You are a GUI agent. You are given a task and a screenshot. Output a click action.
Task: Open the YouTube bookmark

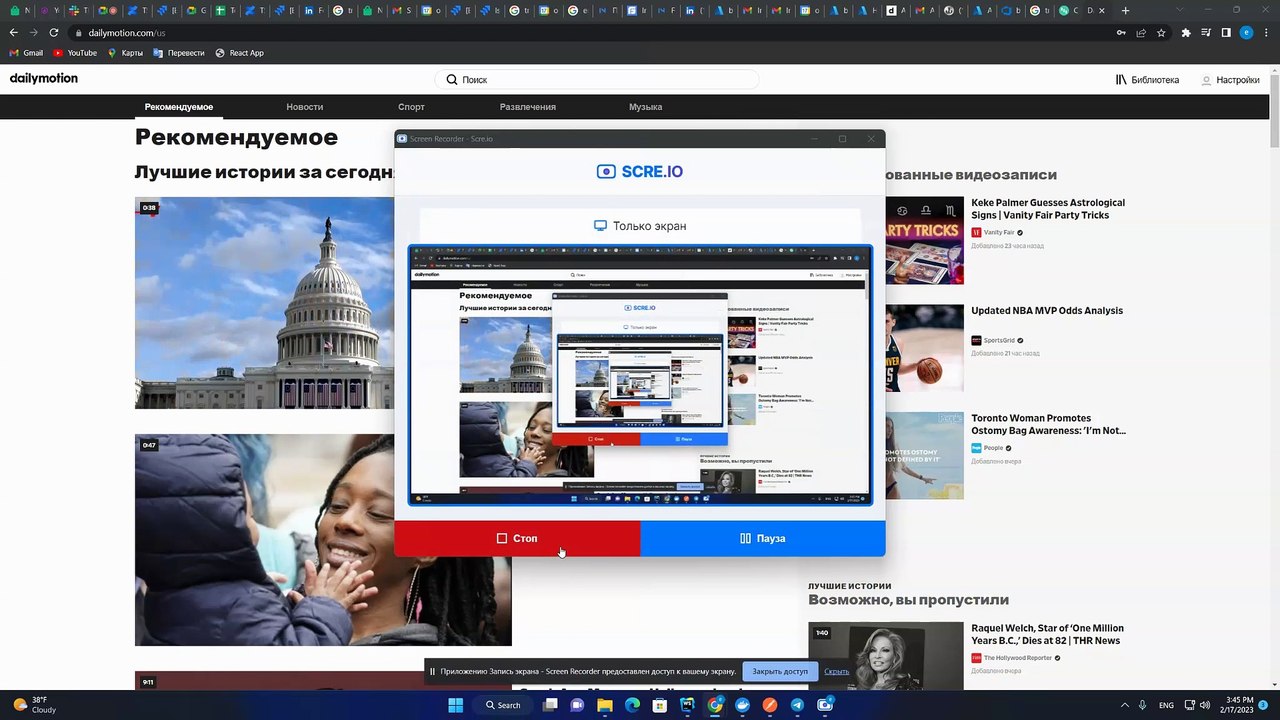pyautogui.click(x=75, y=53)
